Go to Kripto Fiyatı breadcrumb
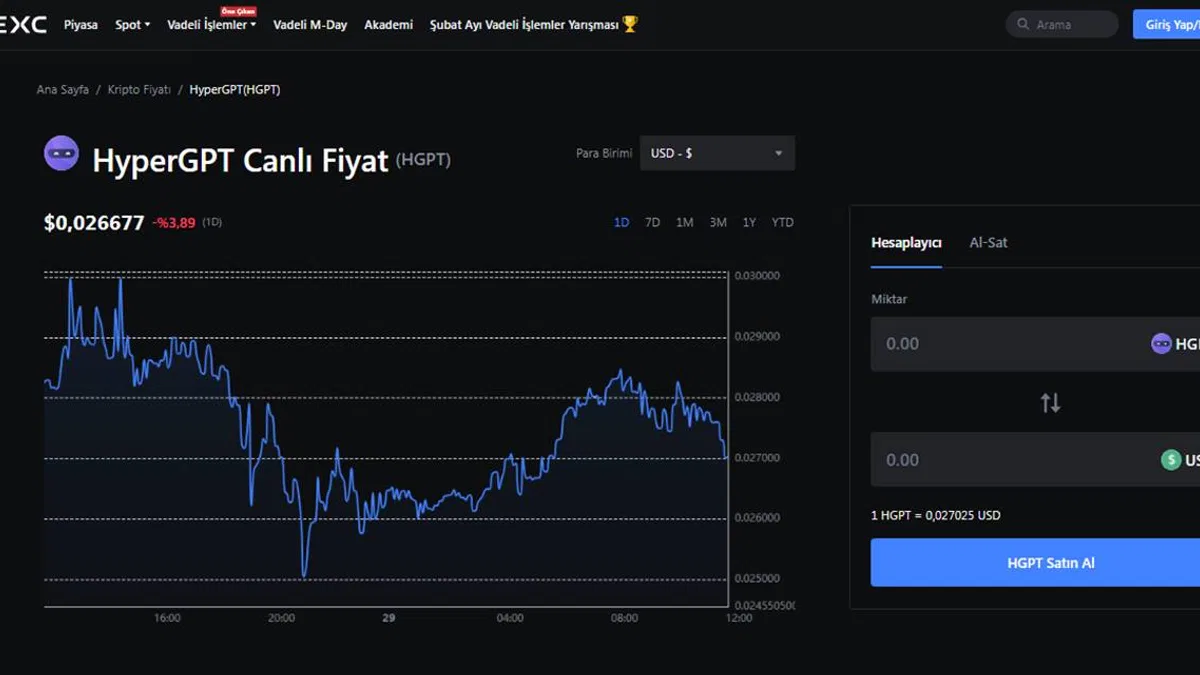This screenshot has height=675, width=1200. pos(139,90)
